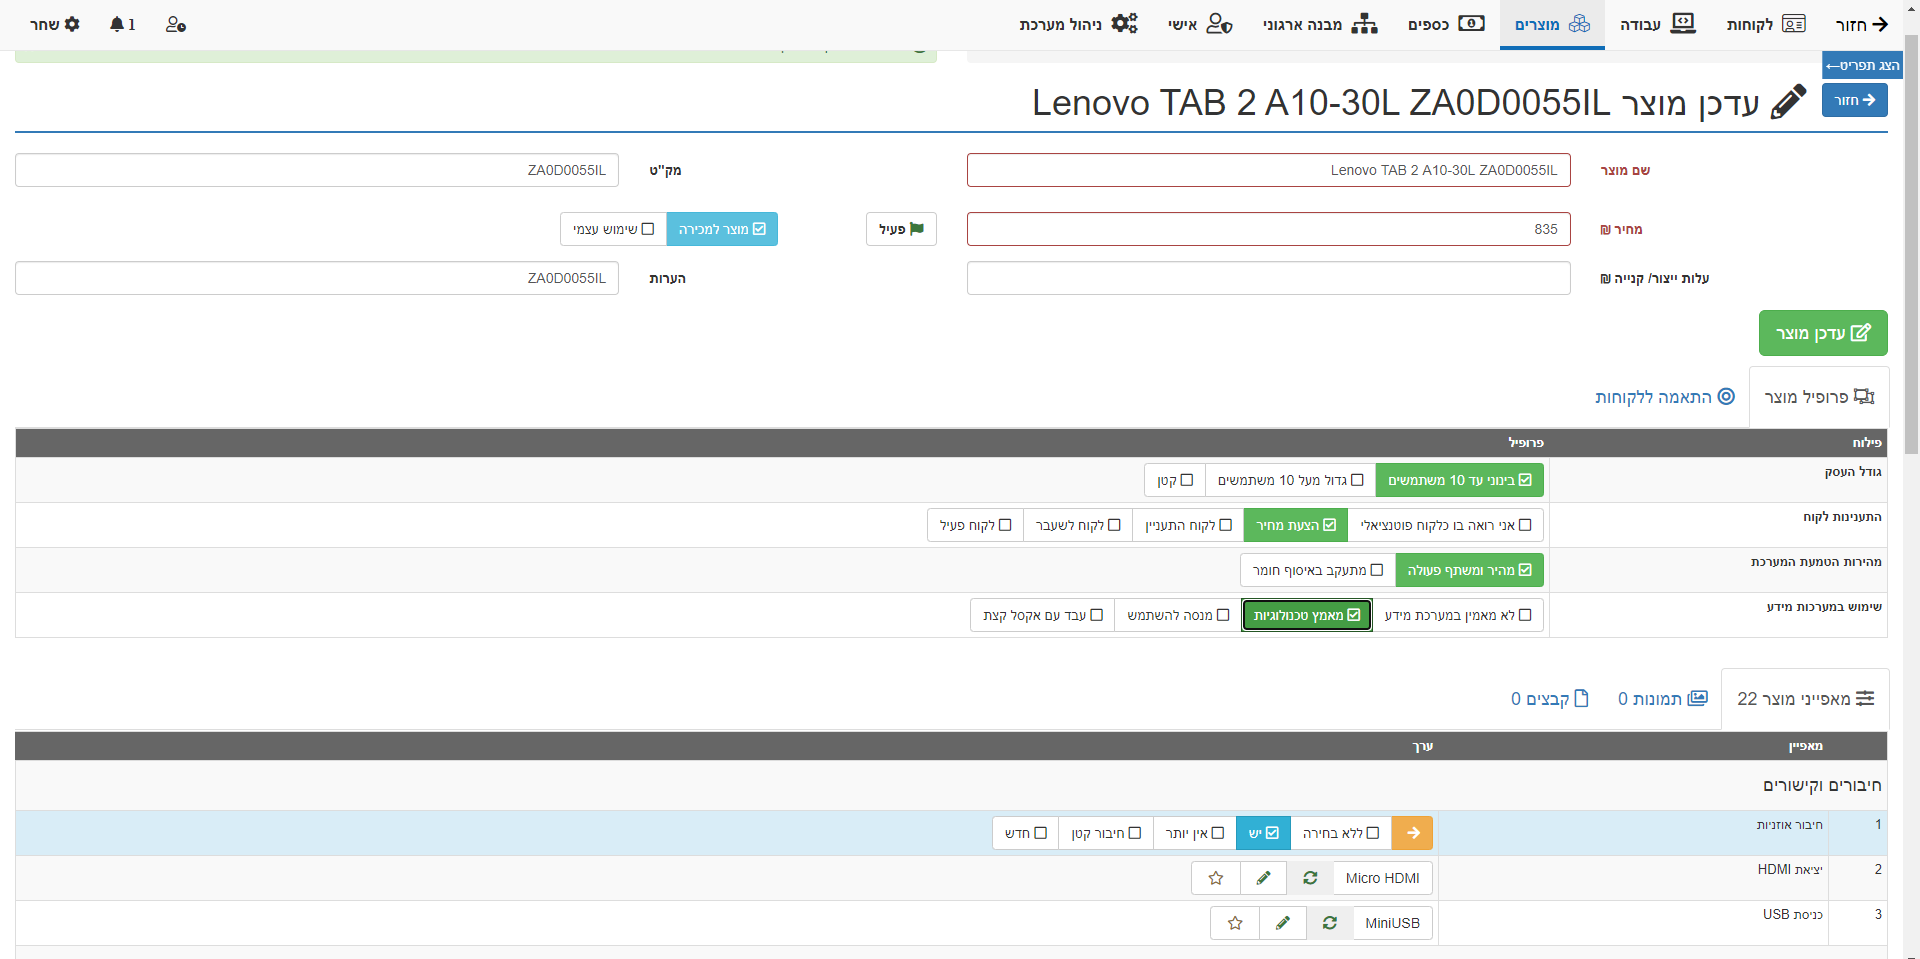Toggle the פעיל active flag button

point(901,229)
